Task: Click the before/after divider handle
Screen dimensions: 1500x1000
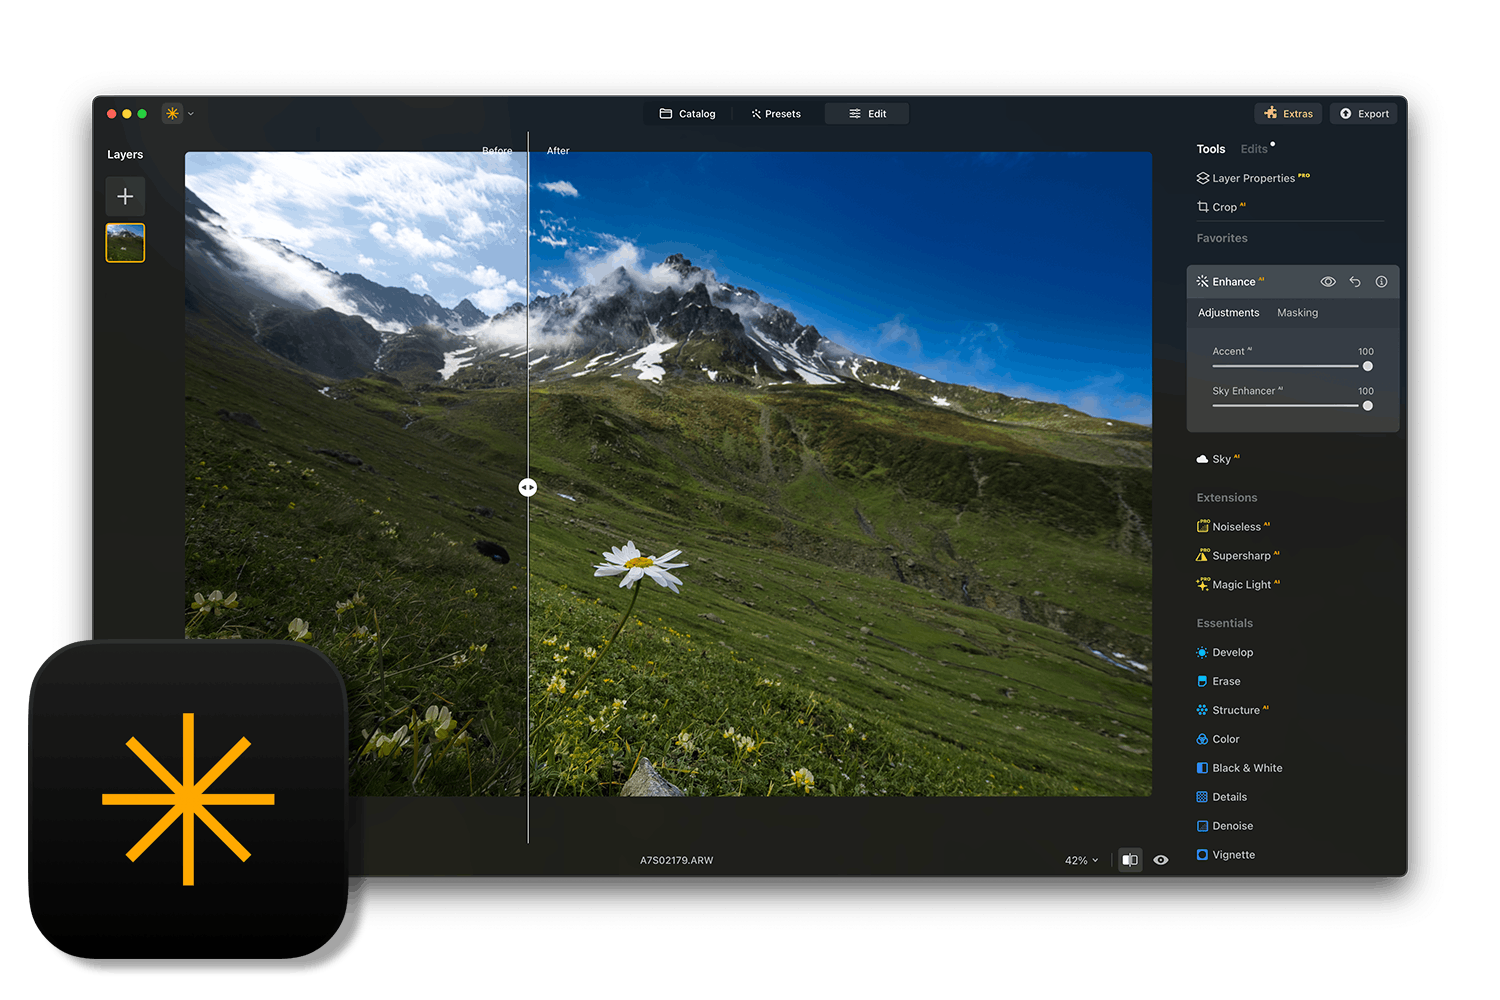Action: click(528, 488)
